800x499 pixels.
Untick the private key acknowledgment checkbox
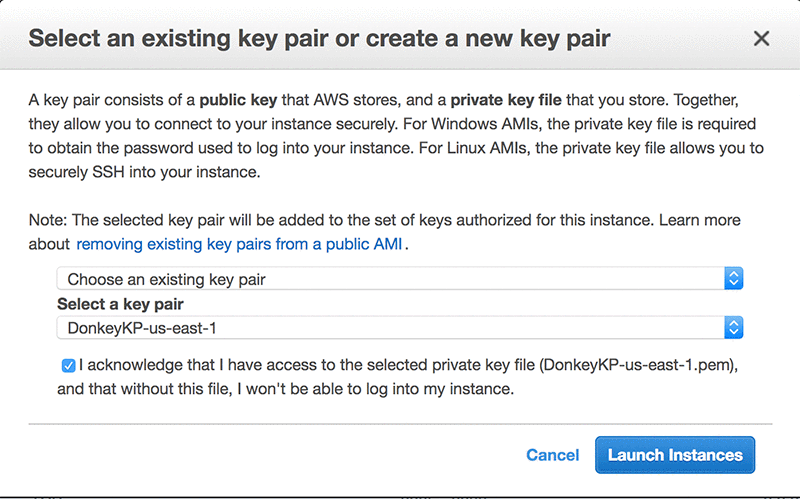click(67, 366)
